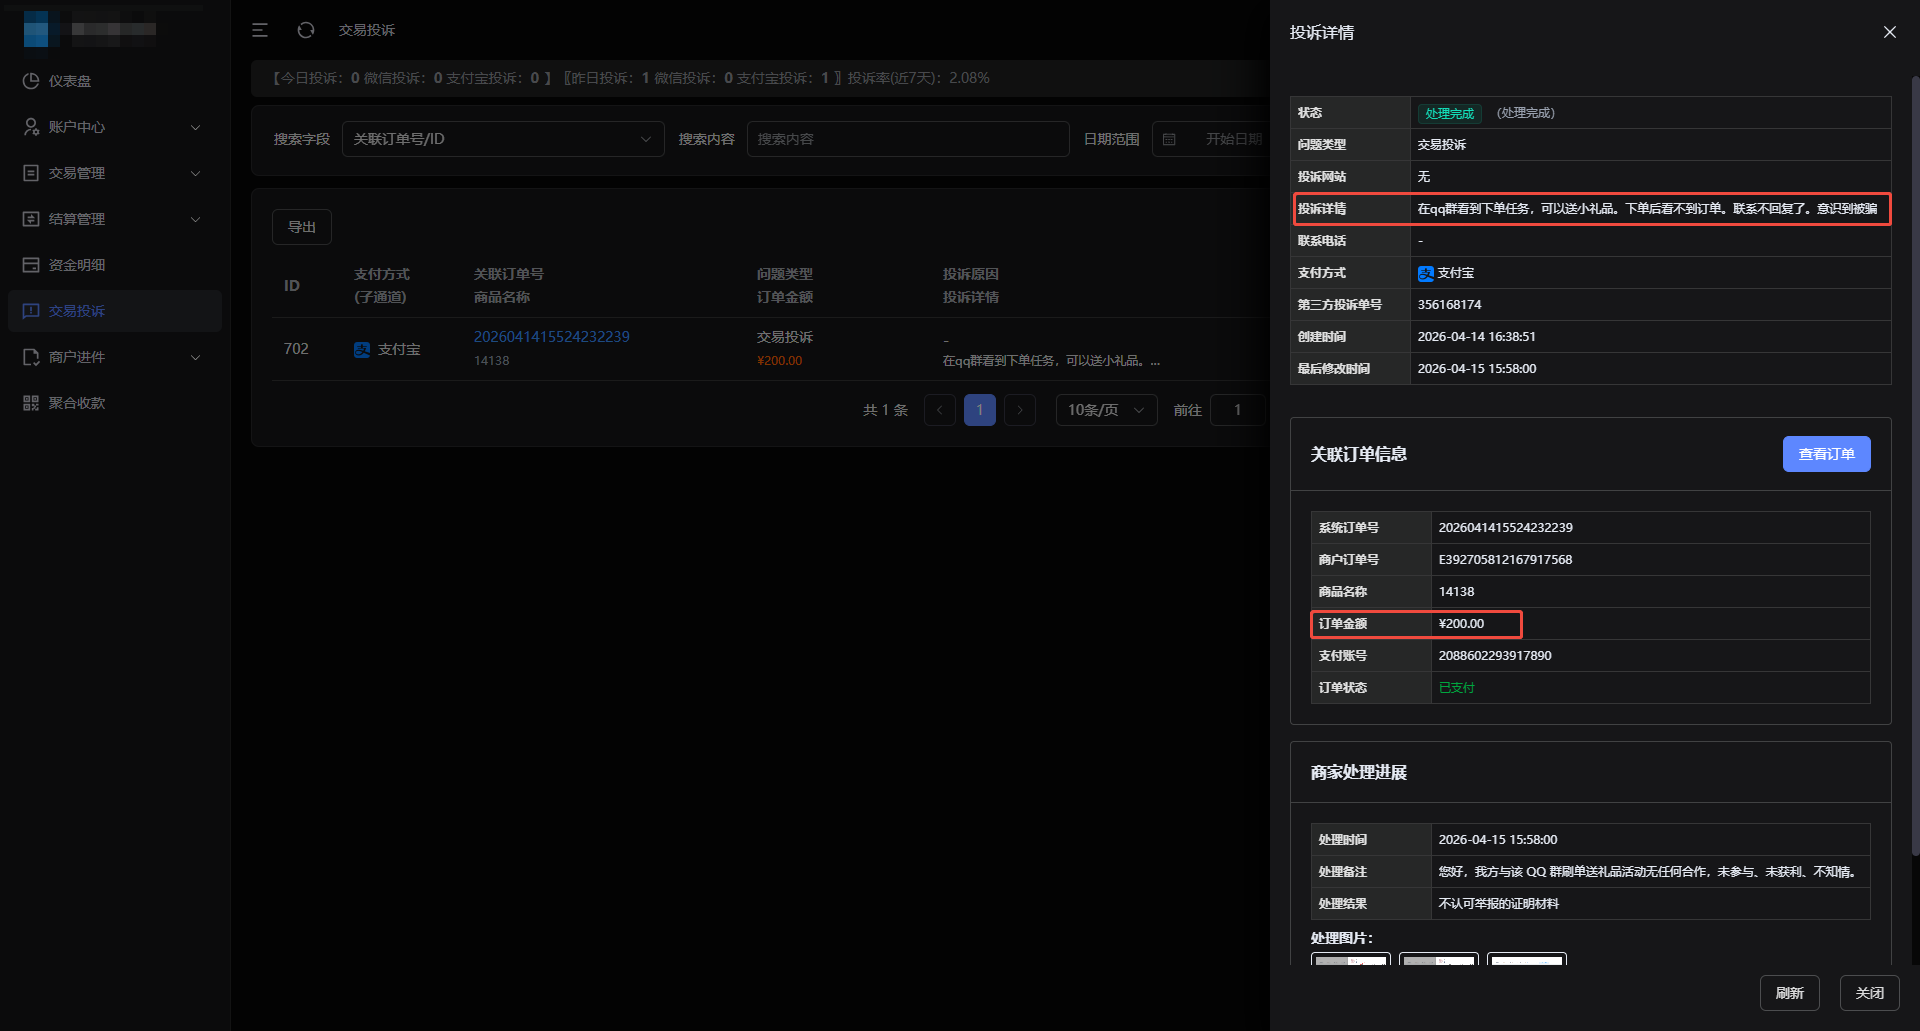1920x1031 pixels.
Task: Close the 投诉详情 drawer with X
Action: pyautogui.click(x=1889, y=32)
